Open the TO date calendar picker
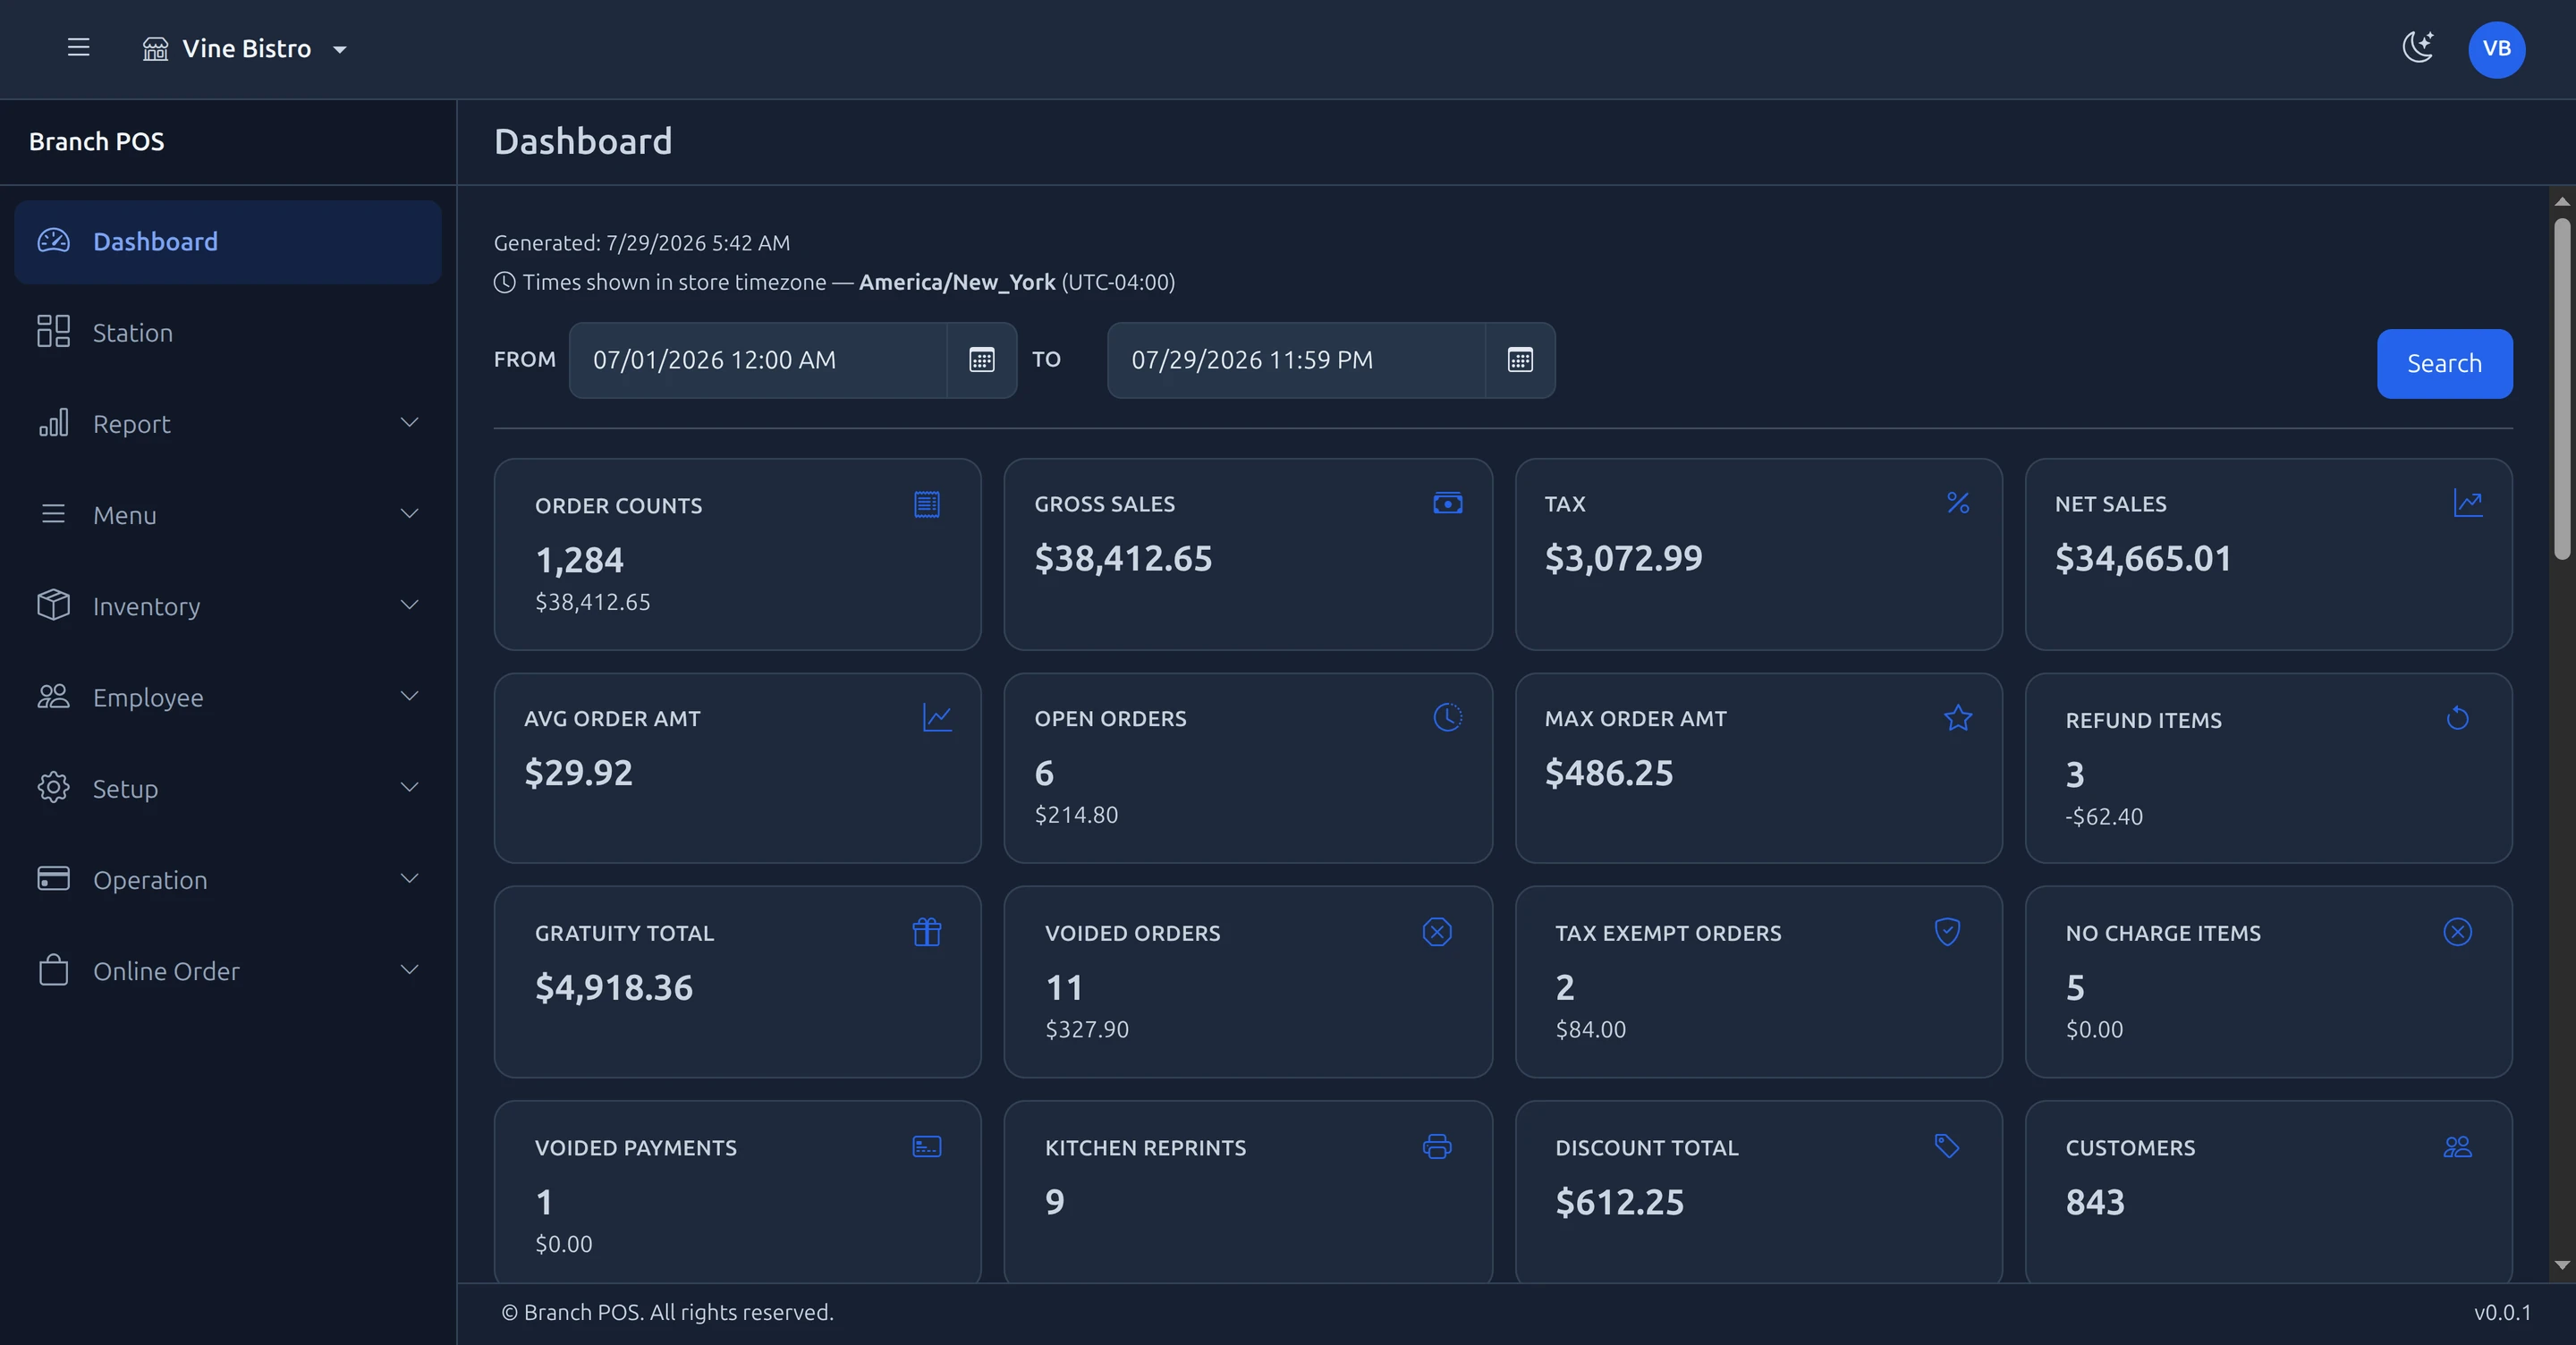 click(x=1520, y=360)
